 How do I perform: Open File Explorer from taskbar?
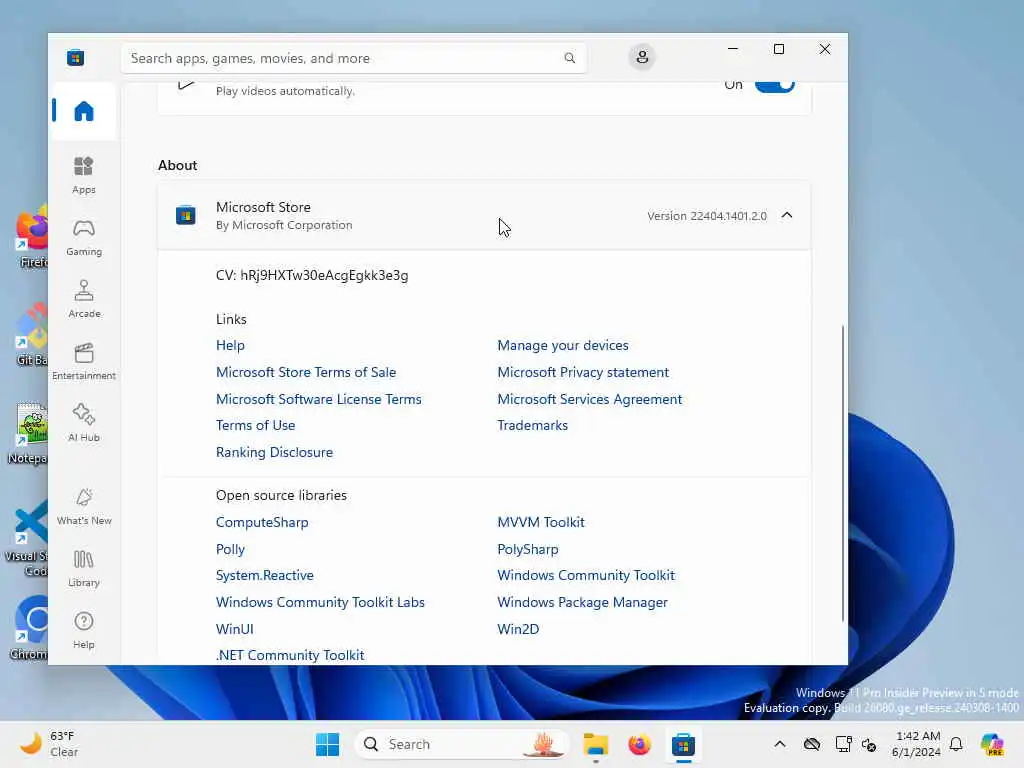(x=596, y=744)
